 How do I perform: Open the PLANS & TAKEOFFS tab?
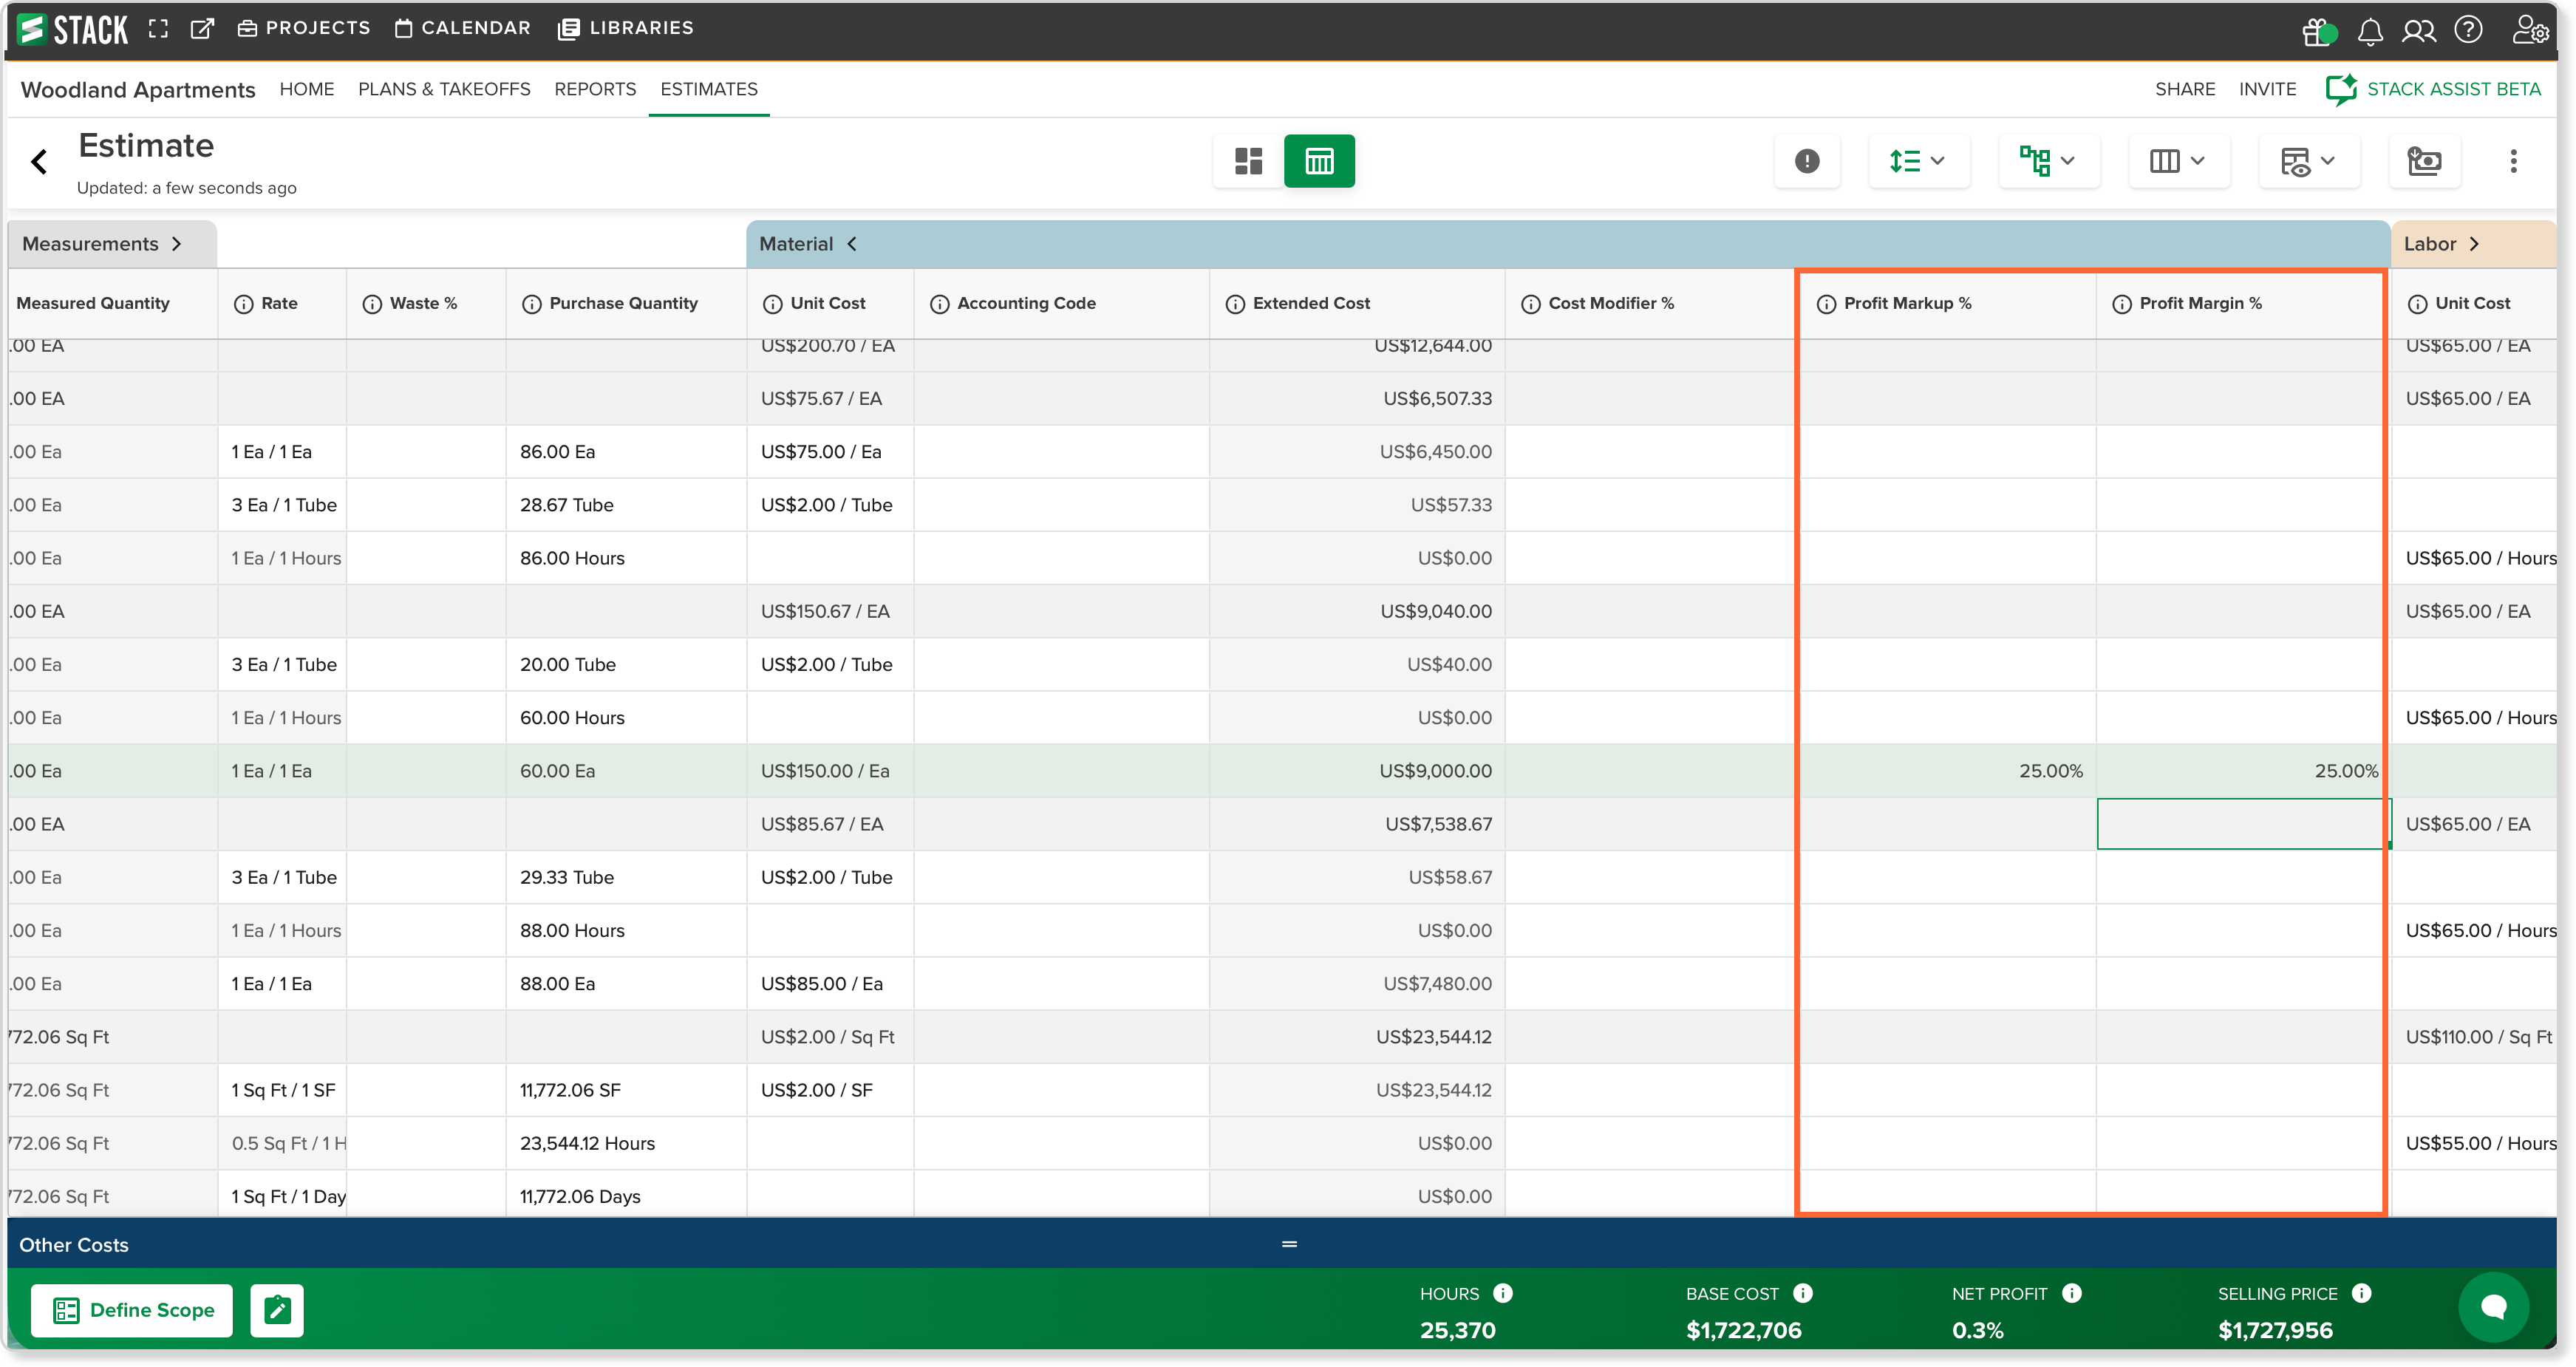444,89
